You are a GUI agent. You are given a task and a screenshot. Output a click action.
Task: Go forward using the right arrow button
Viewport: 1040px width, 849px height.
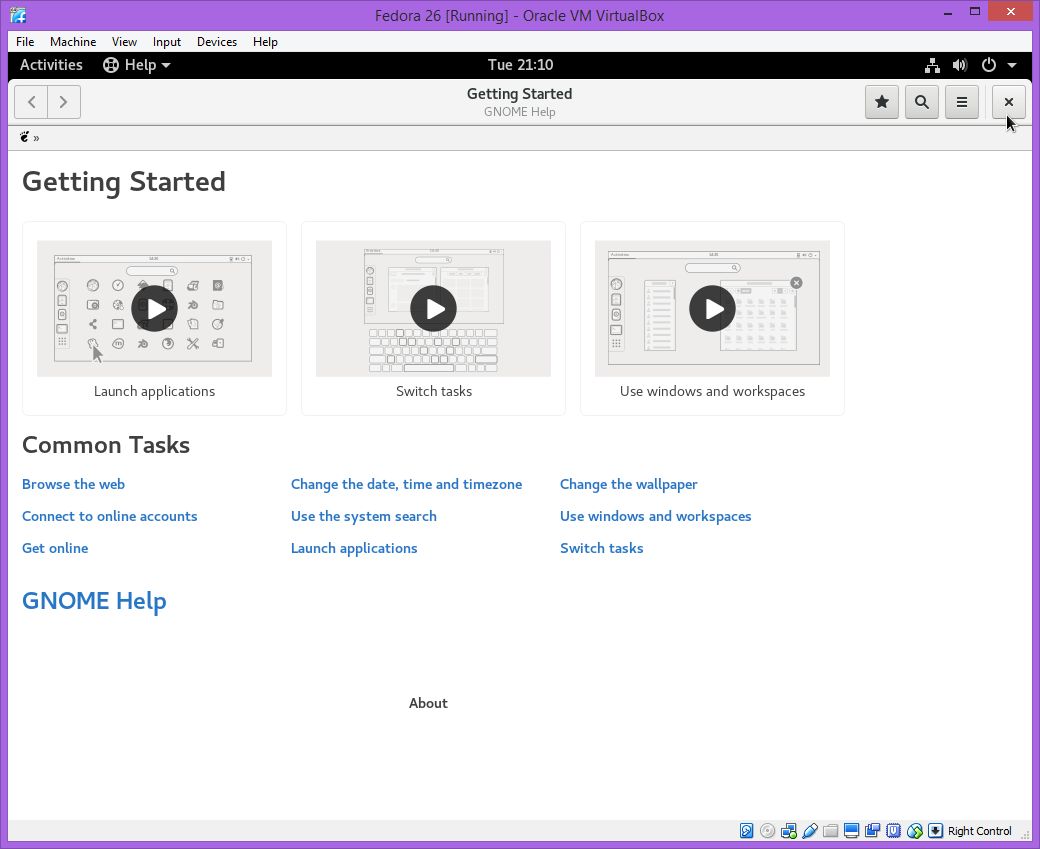click(64, 102)
